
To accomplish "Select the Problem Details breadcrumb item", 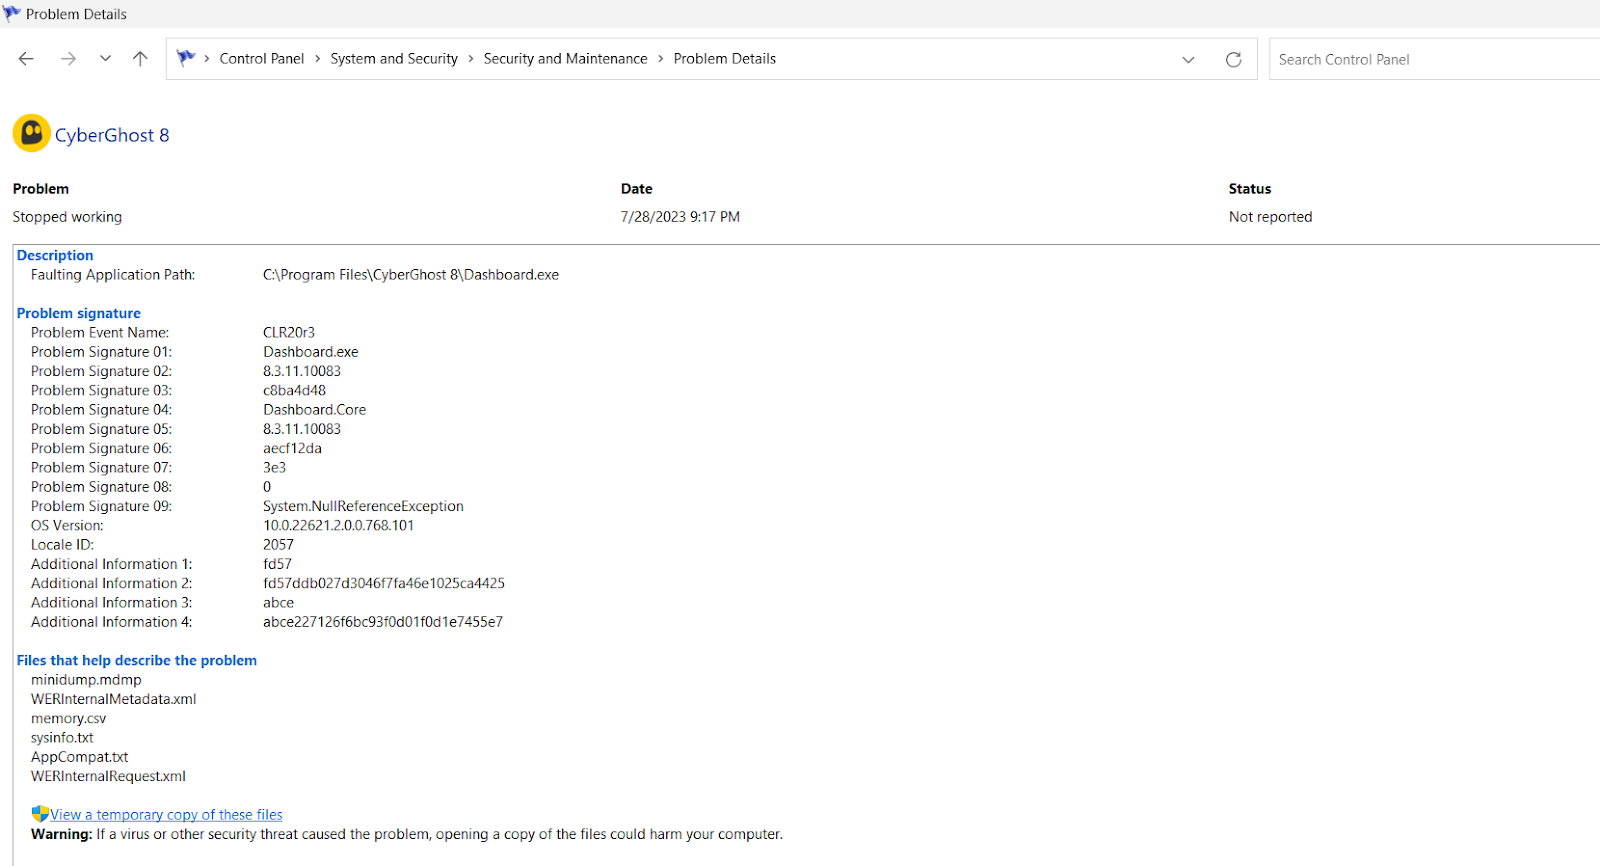I will coord(724,59).
